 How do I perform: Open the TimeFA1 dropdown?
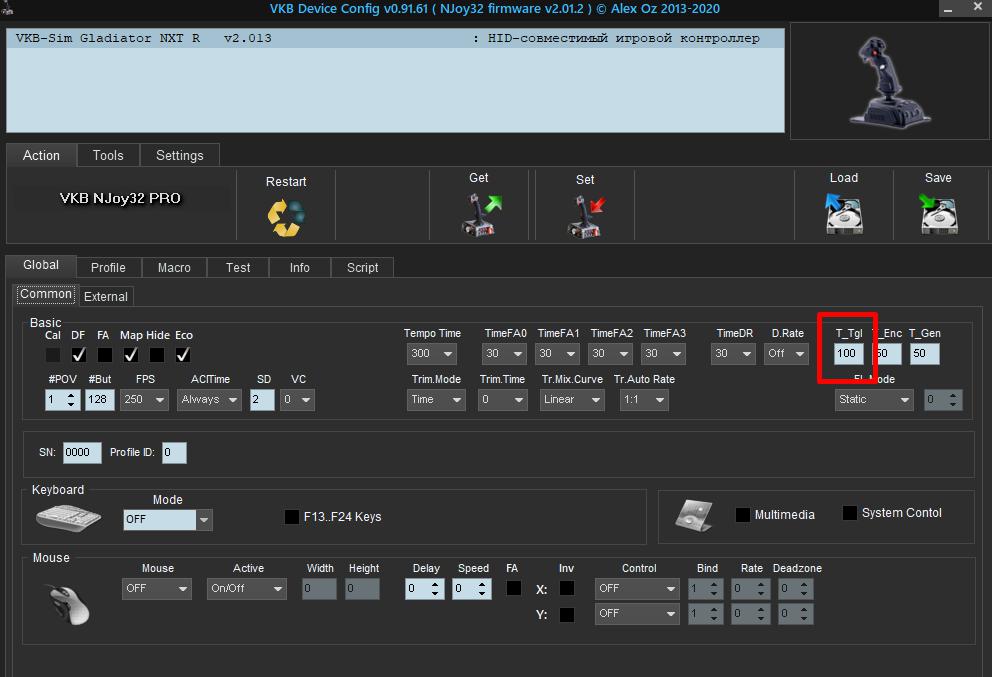pyautogui.click(x=557, y=354)
